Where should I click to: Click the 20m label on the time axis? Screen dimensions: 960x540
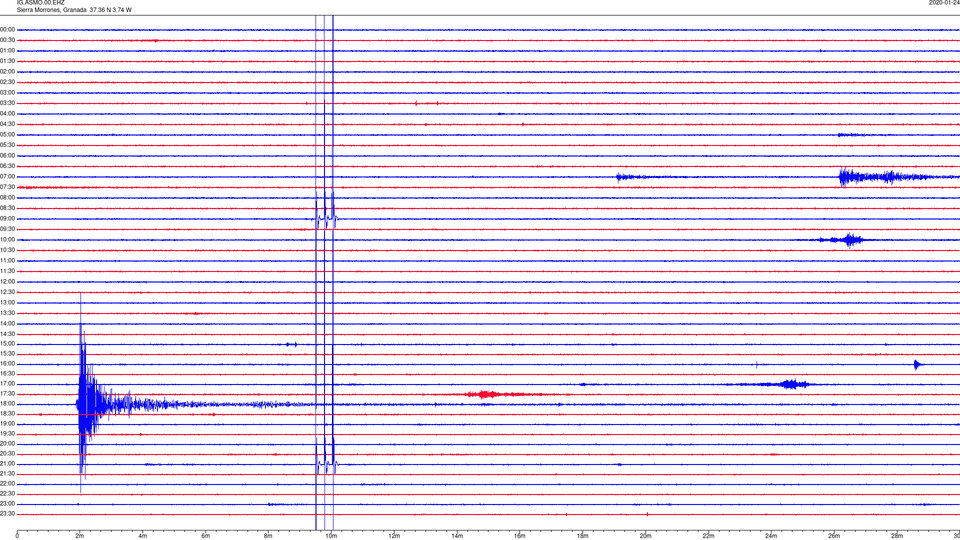click(x=645, y=536)
